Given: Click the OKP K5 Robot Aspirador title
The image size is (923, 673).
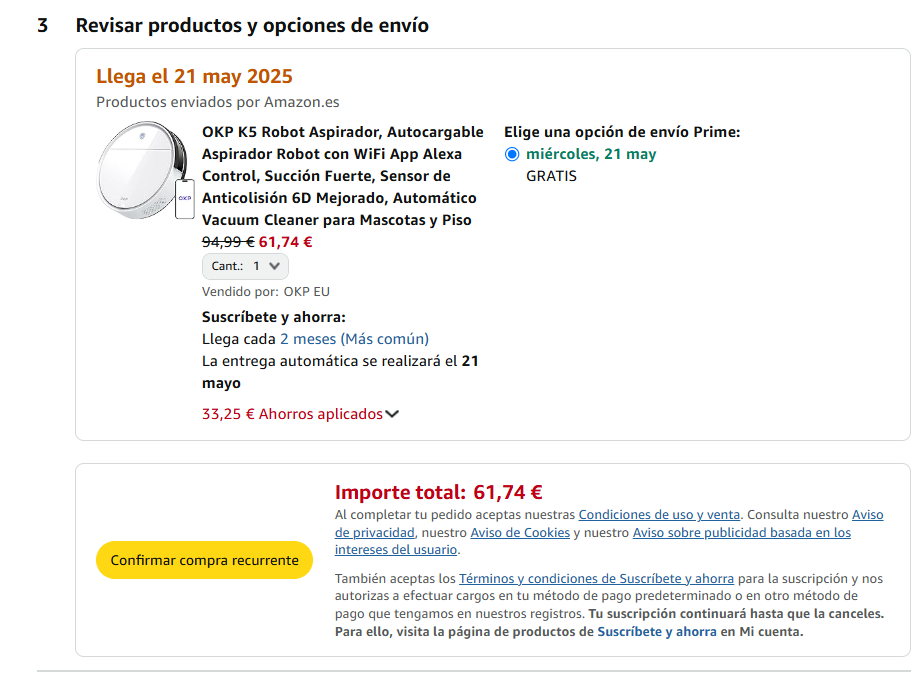Looking at the screenshot, I should (x=343, y=176).
